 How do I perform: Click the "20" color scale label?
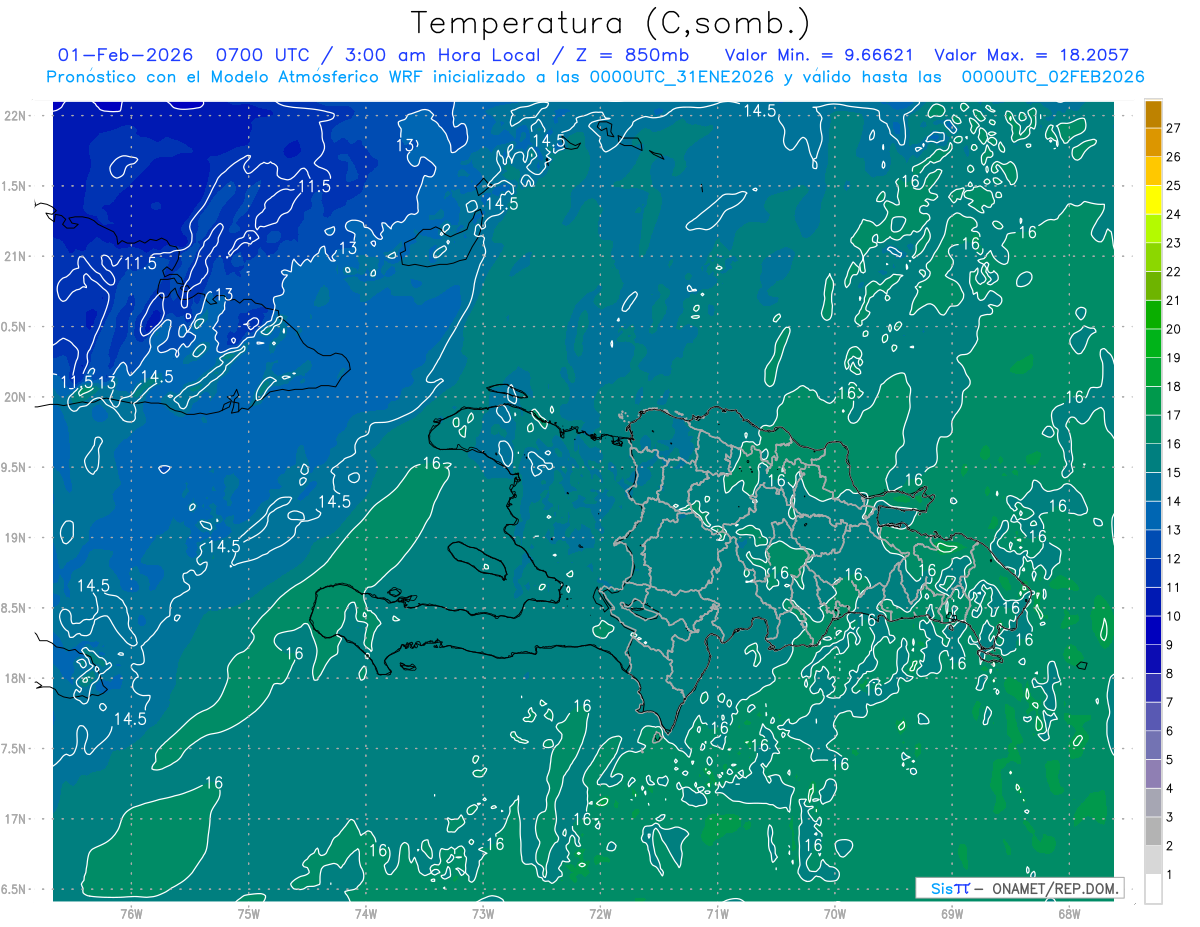click(x=1173, y=329)
